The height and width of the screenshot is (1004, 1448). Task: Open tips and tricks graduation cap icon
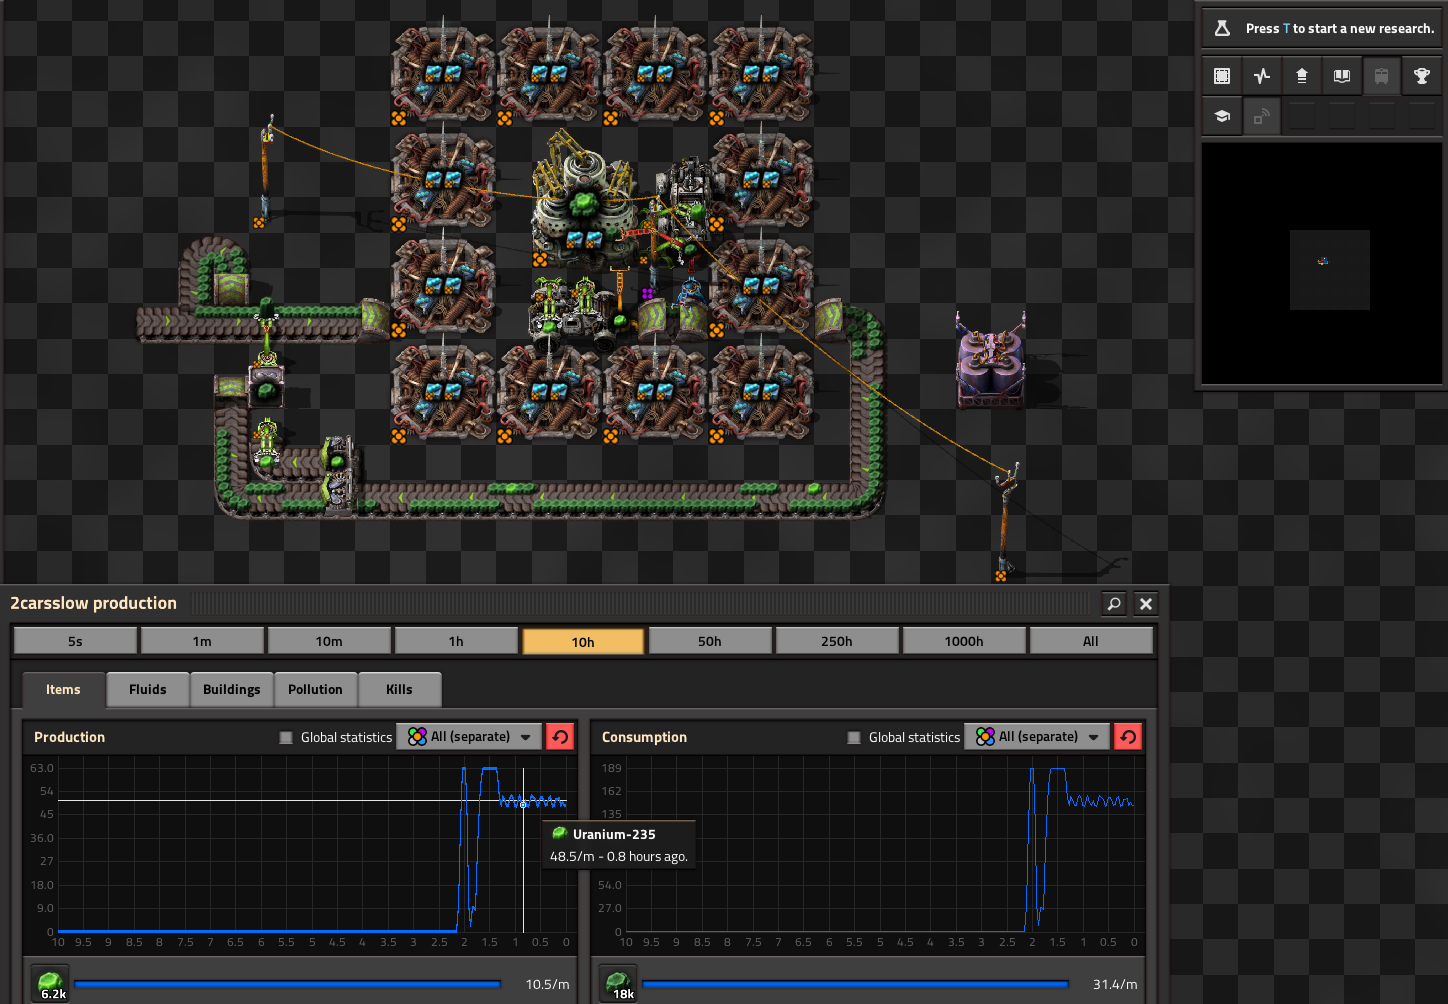[x=1222, y=116]
